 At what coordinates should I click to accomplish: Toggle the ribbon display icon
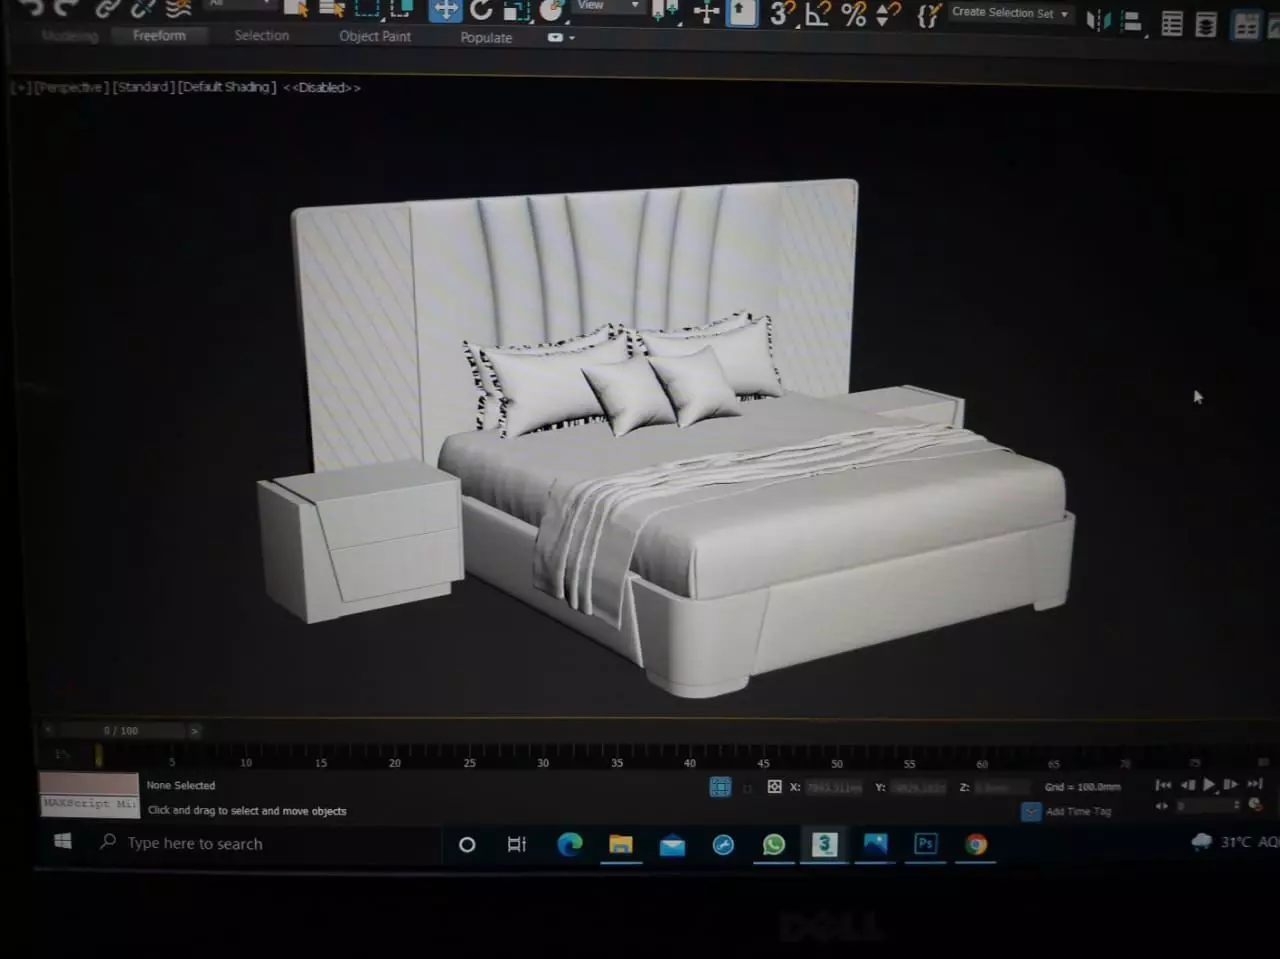(x=1246, y=26)
